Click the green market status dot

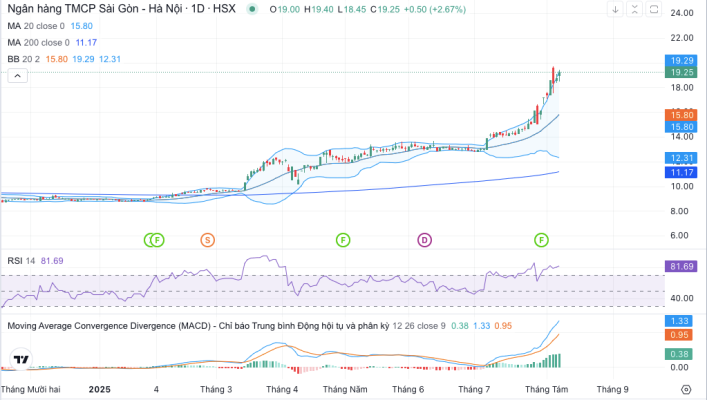coord(252,9)
